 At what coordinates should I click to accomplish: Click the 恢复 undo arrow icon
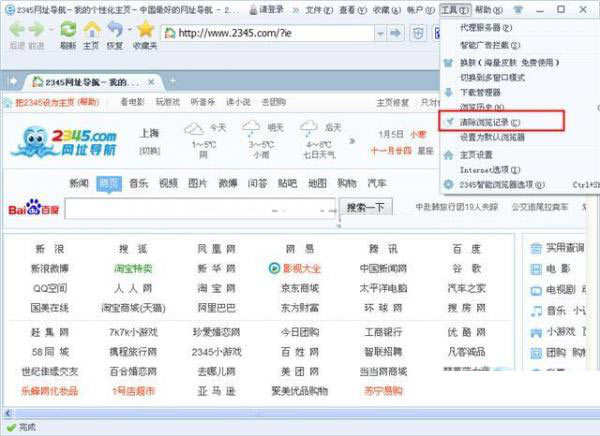[115, 29]
